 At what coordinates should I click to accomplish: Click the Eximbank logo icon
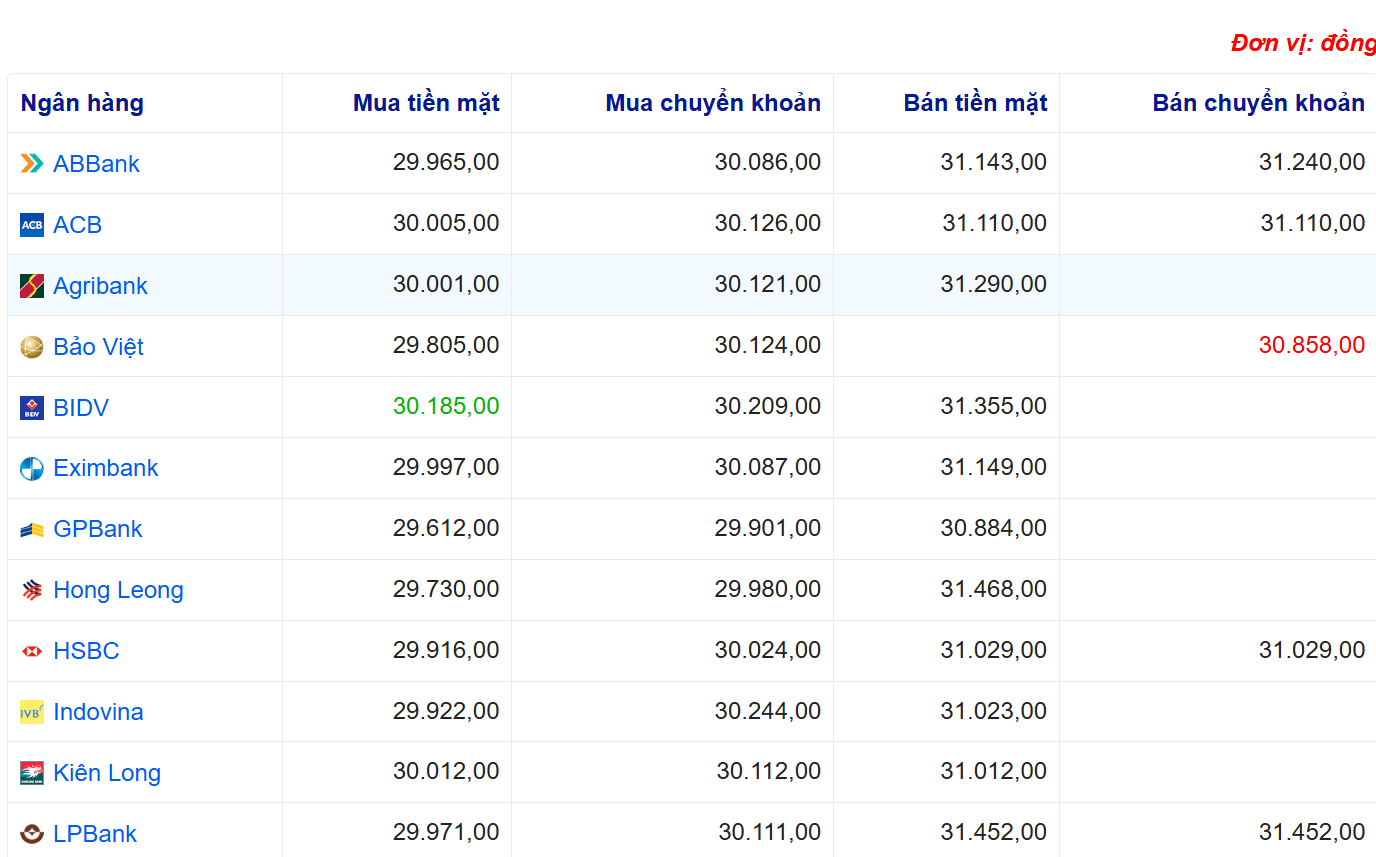(x=32, y=468)
